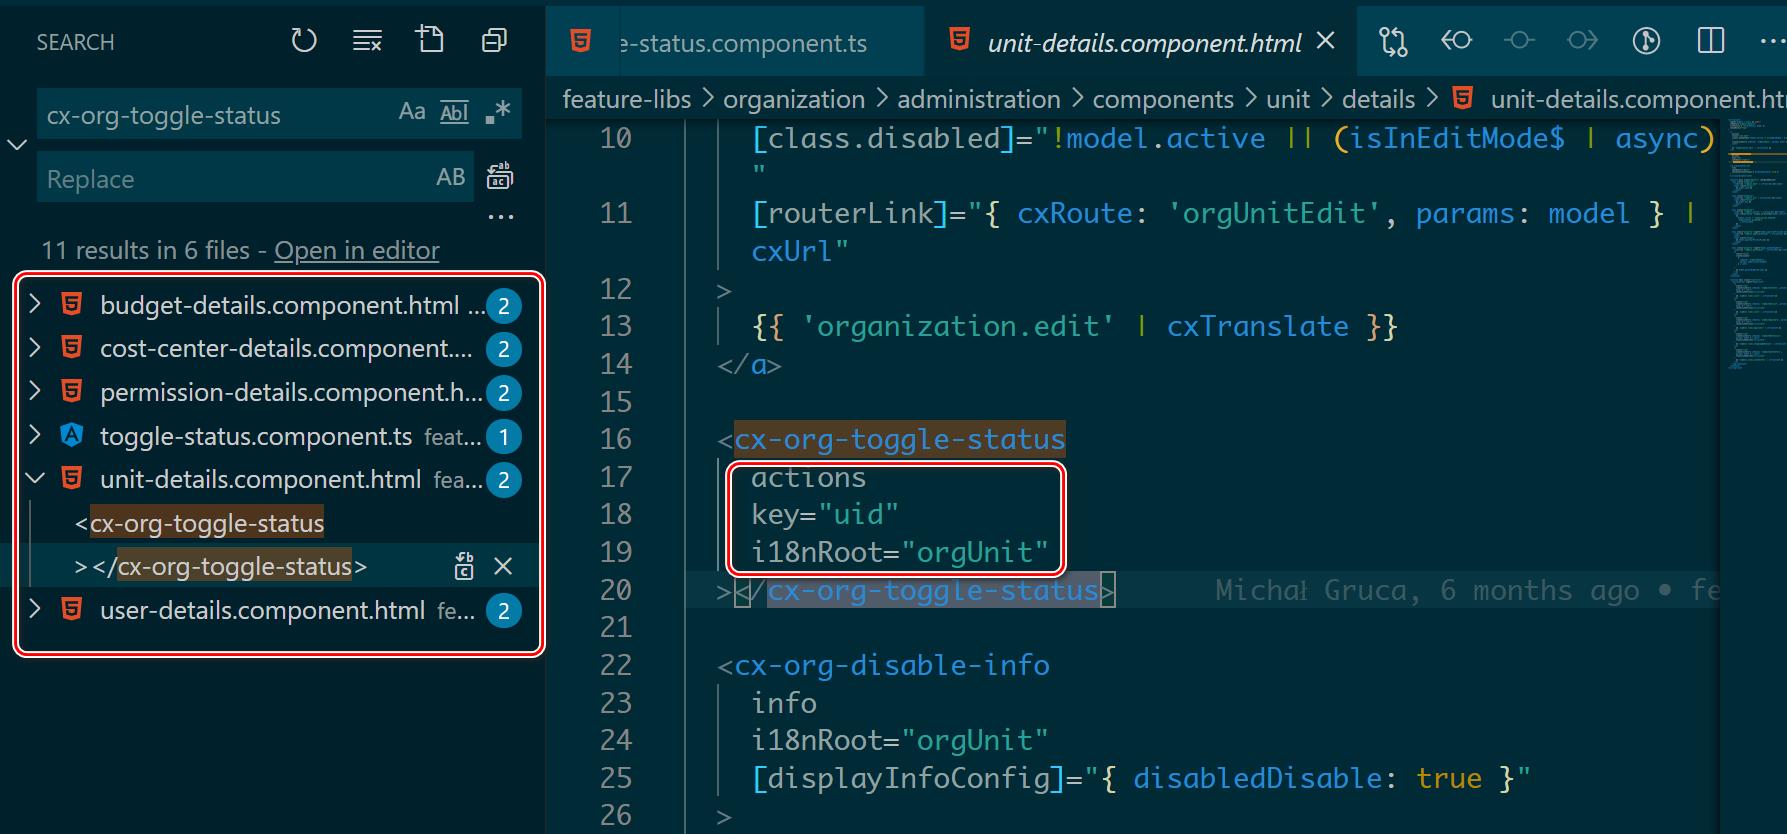Click feature-libs breadcrumb
The width and height of the screenshot is (1787, 834).
click(x=627, y=99)
